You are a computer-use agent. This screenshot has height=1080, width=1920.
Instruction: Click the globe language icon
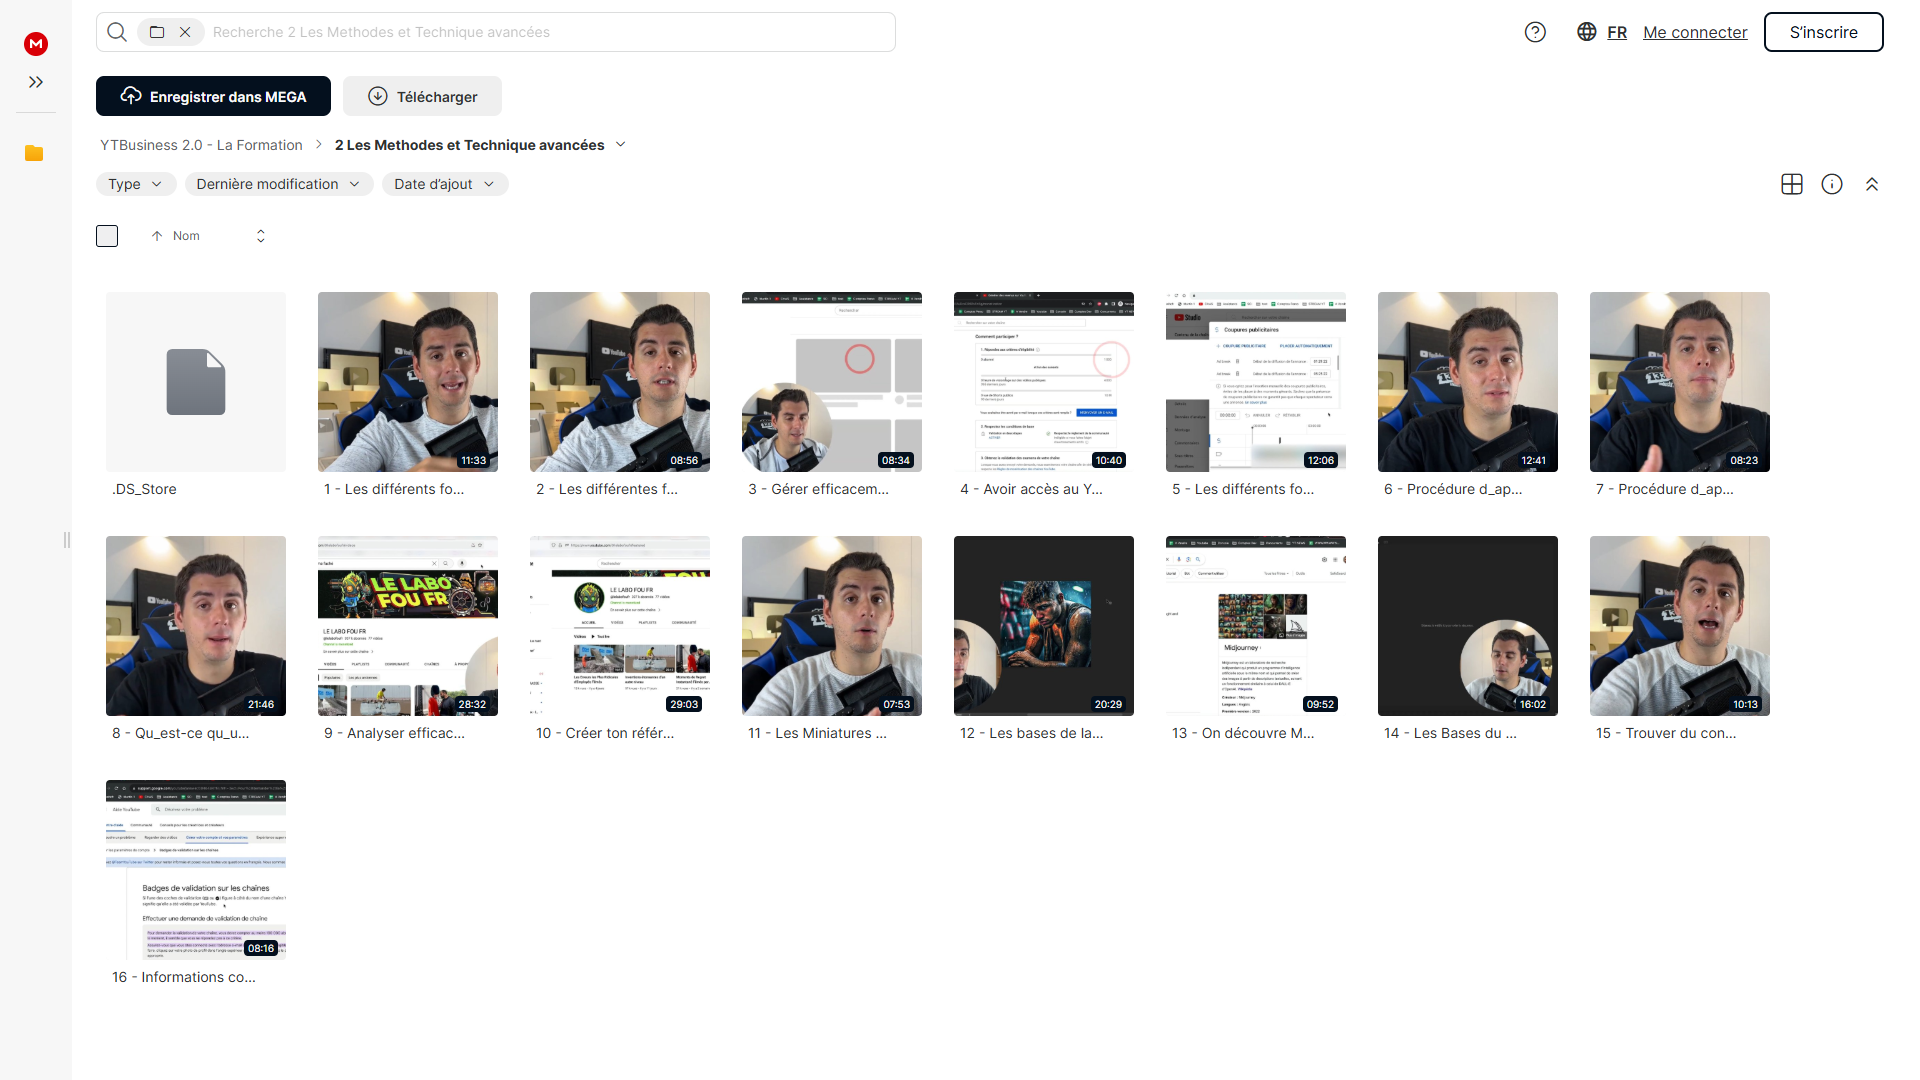coord(1586,32)
